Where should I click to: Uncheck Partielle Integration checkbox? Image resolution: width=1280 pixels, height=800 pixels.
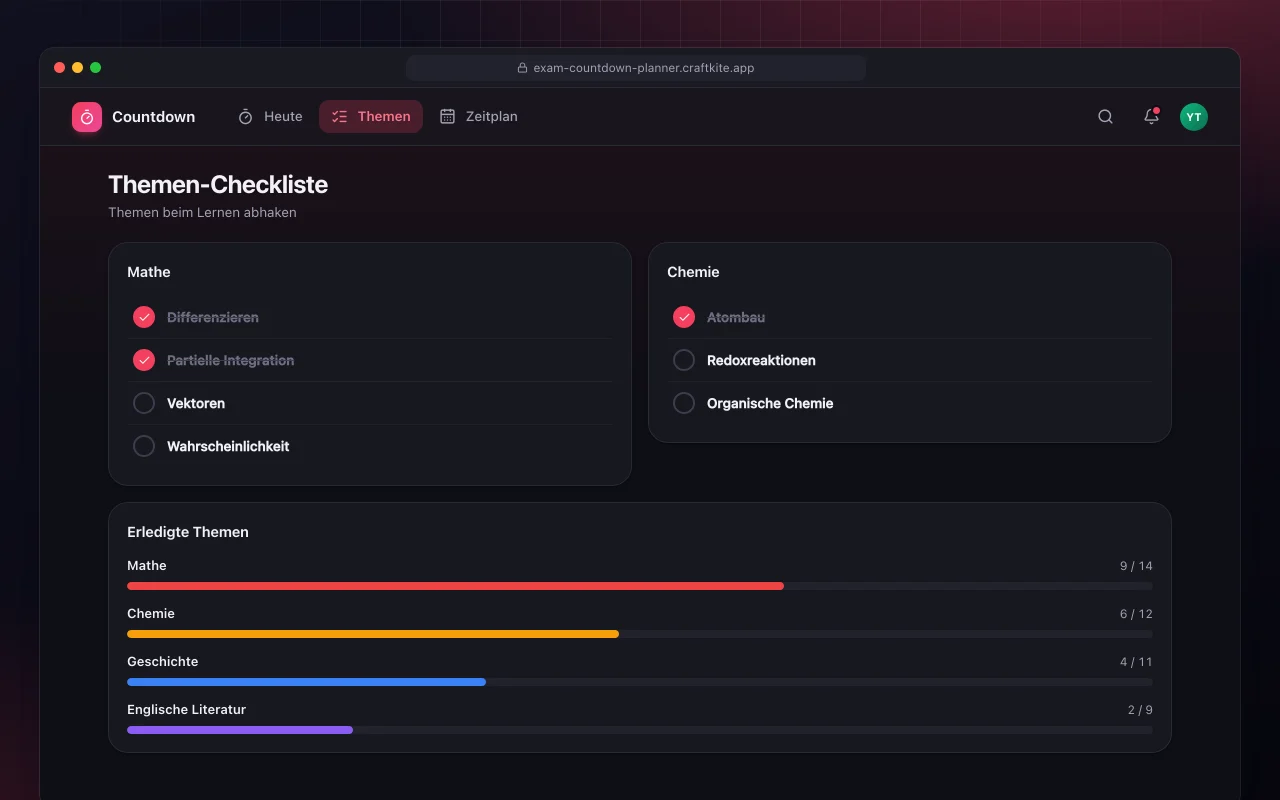click(144, 360)
